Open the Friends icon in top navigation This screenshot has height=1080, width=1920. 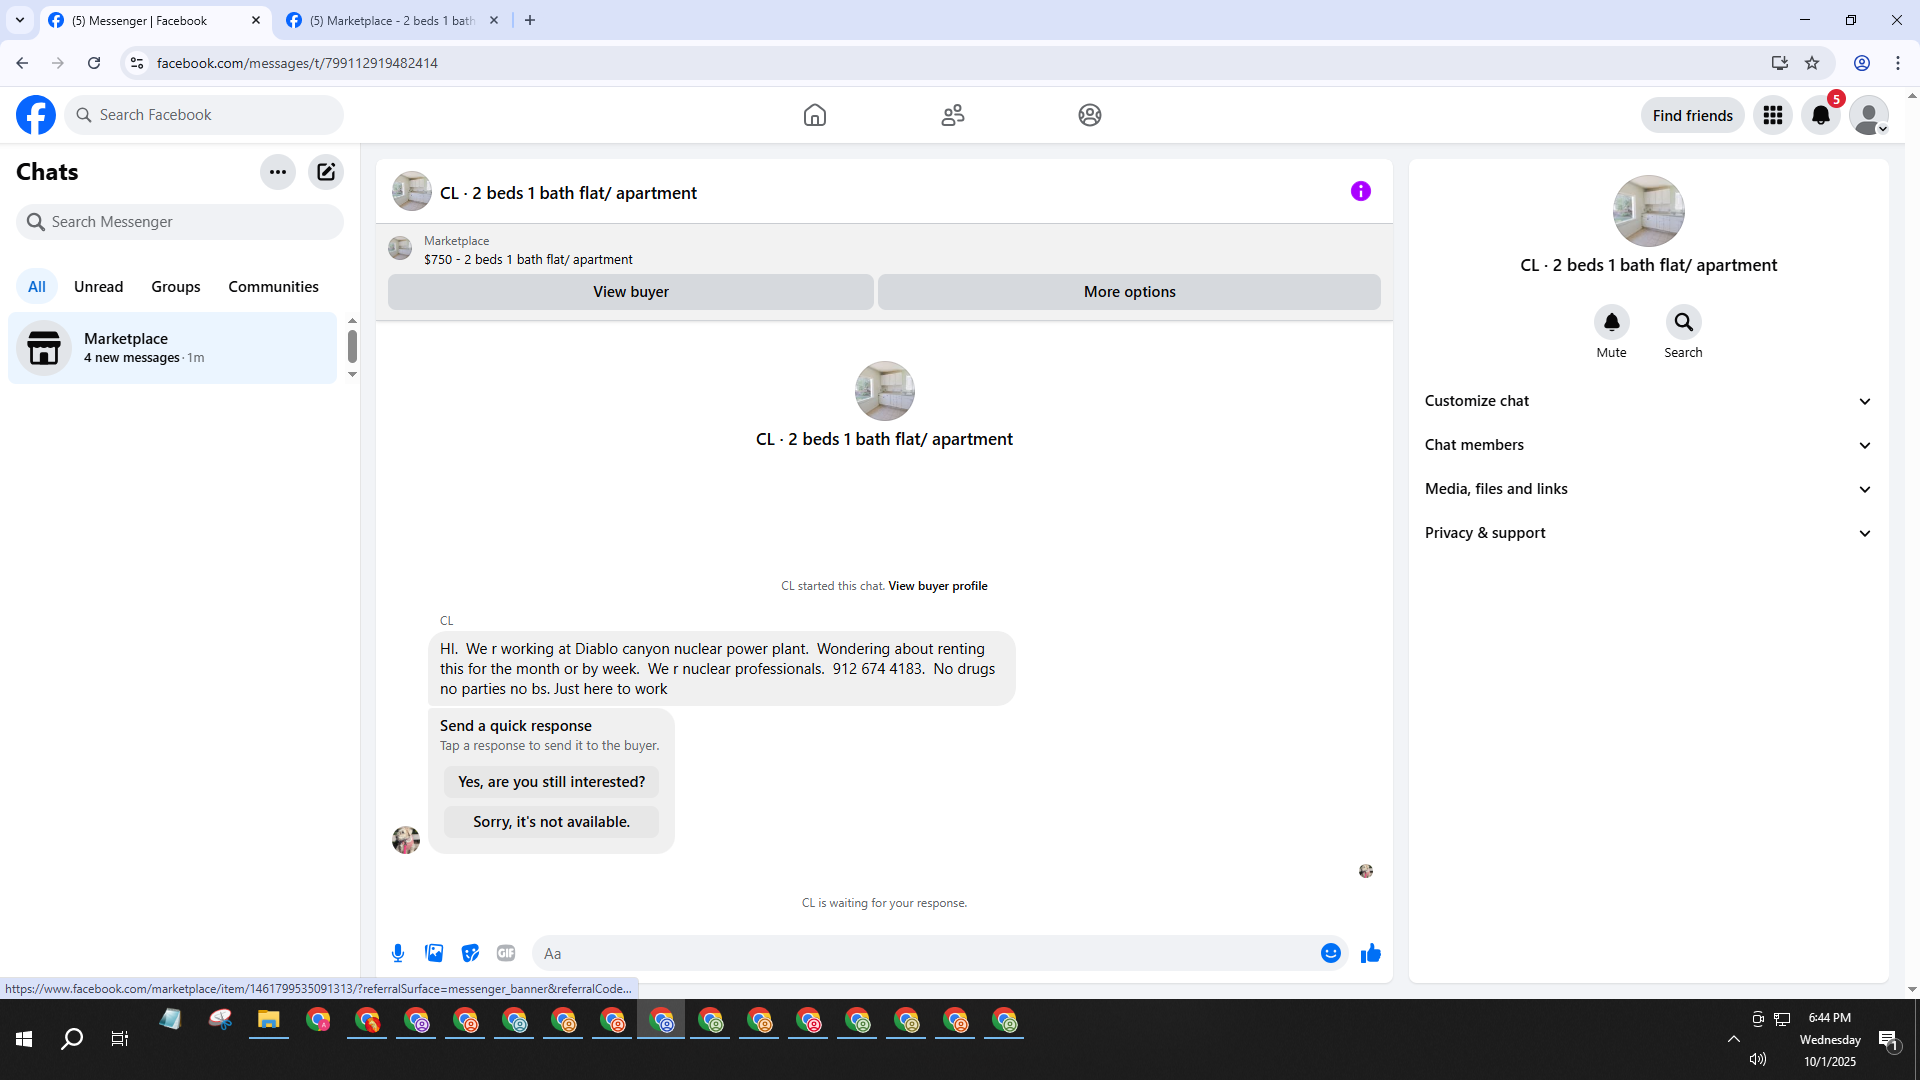tap(953, 115)
